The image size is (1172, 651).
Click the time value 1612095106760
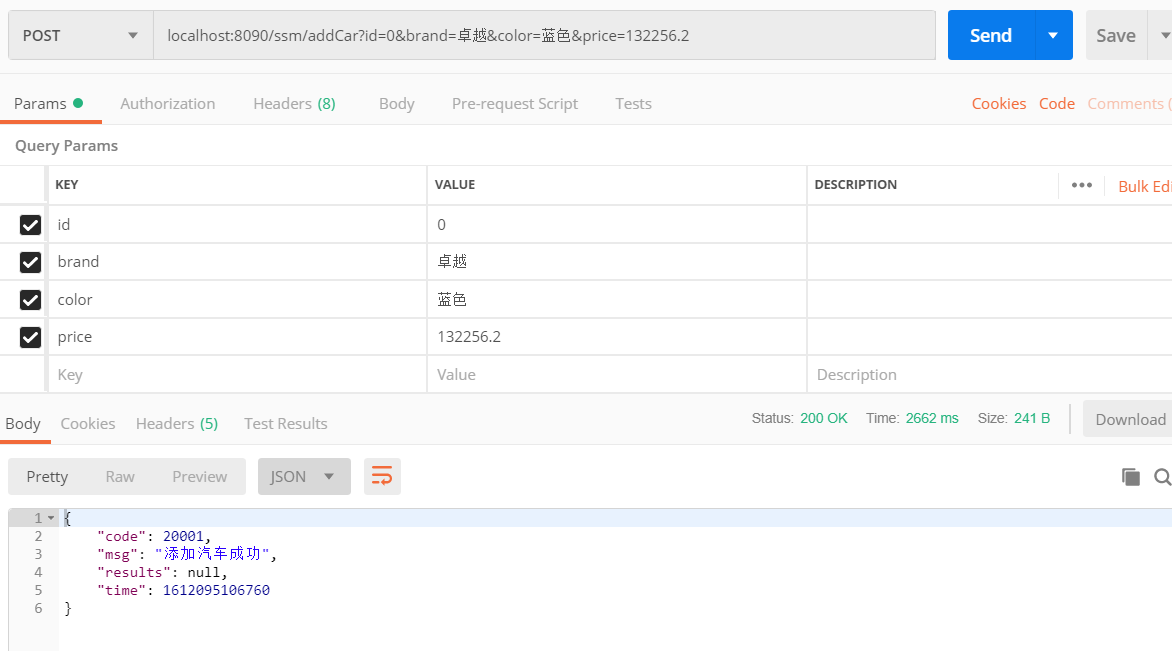point(216,590)
